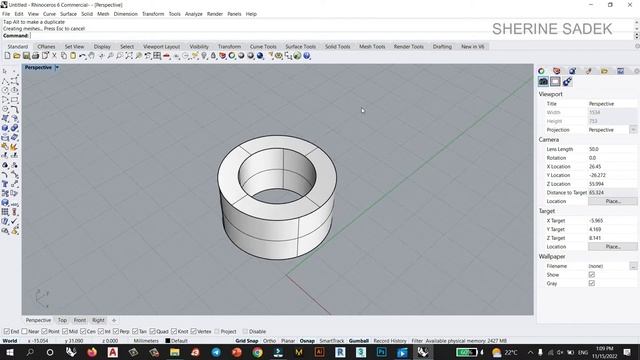The width and height of the screenshot is (640, 360).
Task: Click the Lens Length value field
Action: (612, 149)
